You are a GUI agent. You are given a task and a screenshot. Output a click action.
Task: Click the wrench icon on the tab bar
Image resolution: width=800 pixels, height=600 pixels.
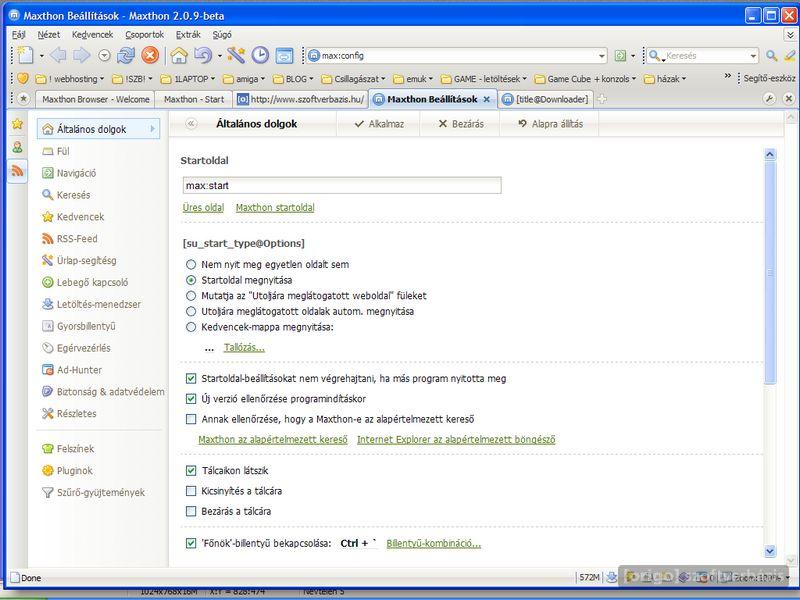point(769,98)
